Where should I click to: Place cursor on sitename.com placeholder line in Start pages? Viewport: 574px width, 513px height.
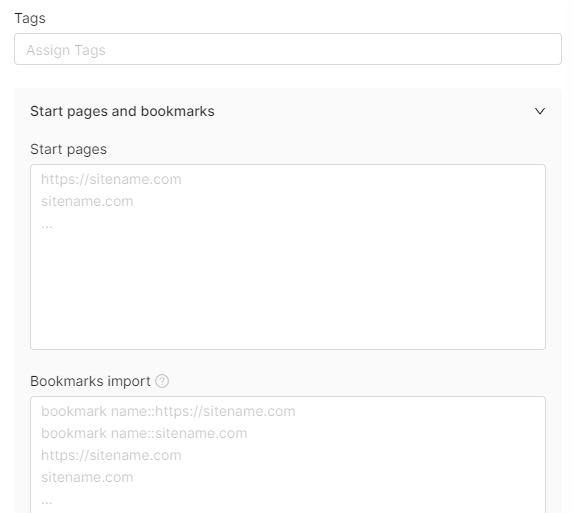click(87, 201)
